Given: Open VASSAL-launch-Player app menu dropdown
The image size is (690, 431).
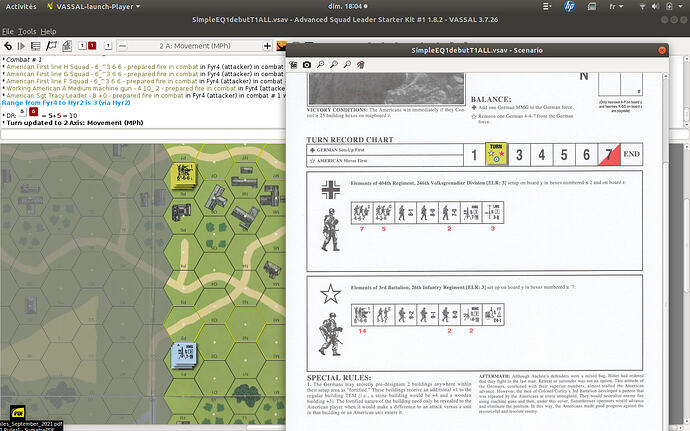Looking at the screenshot, I should (x=93, y=7).
